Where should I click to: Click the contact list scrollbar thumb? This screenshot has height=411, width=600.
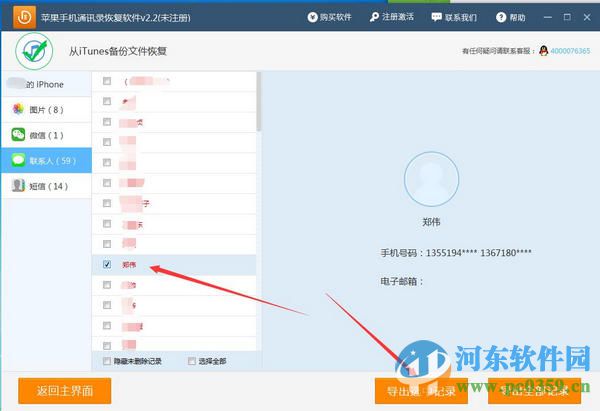pos(259,101)
